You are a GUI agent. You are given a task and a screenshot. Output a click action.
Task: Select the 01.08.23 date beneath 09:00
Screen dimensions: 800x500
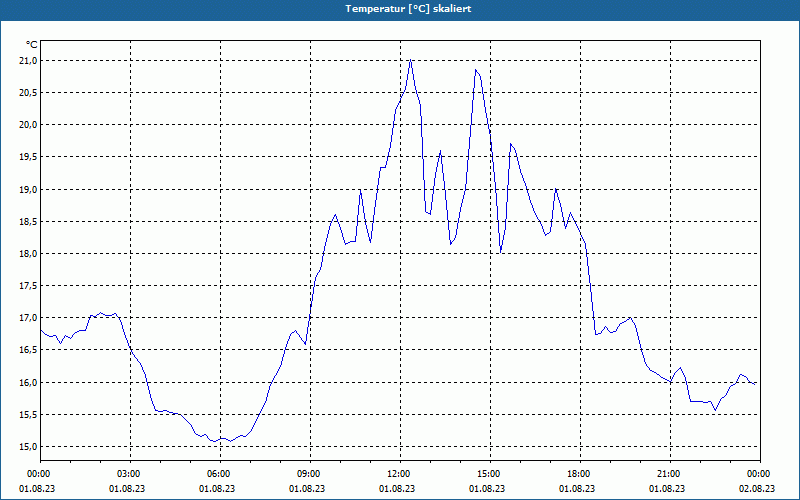[307, 488]
